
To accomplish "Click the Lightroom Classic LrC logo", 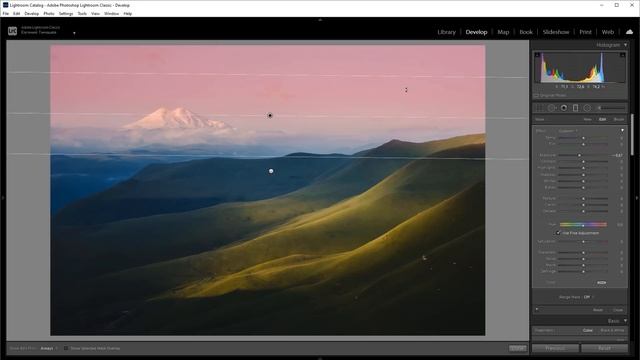I will pos(13,31).
